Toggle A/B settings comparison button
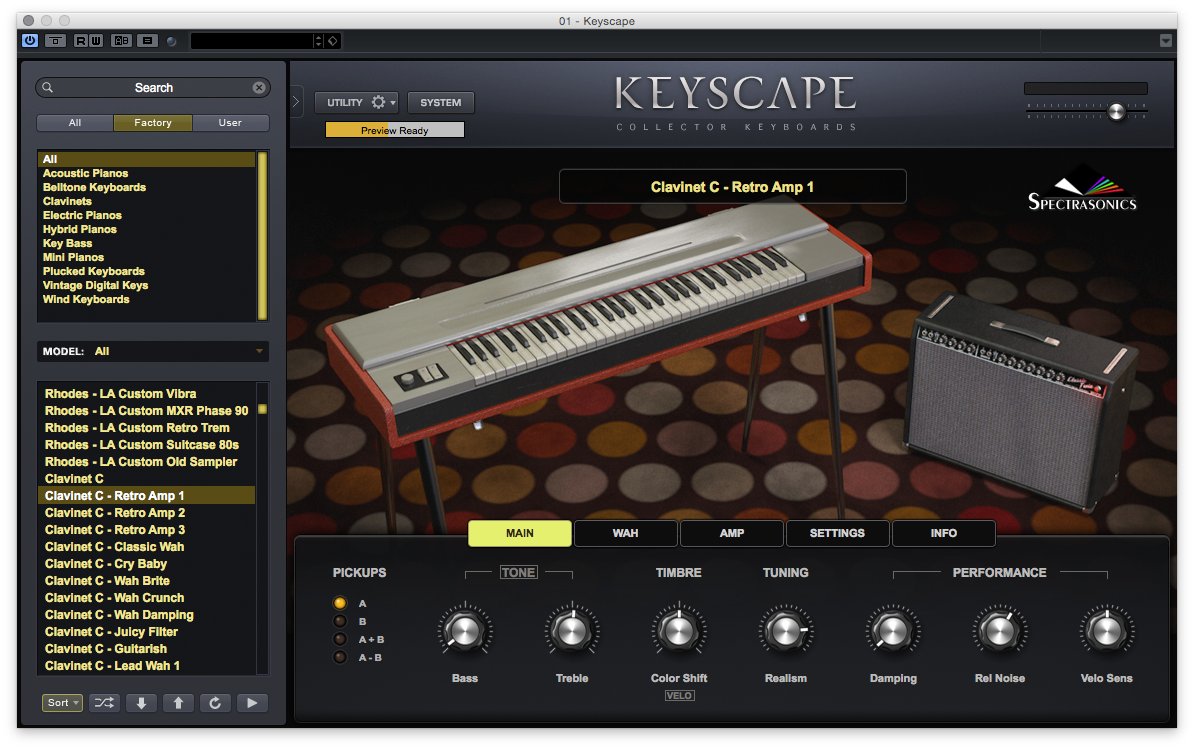 (121, 40)
